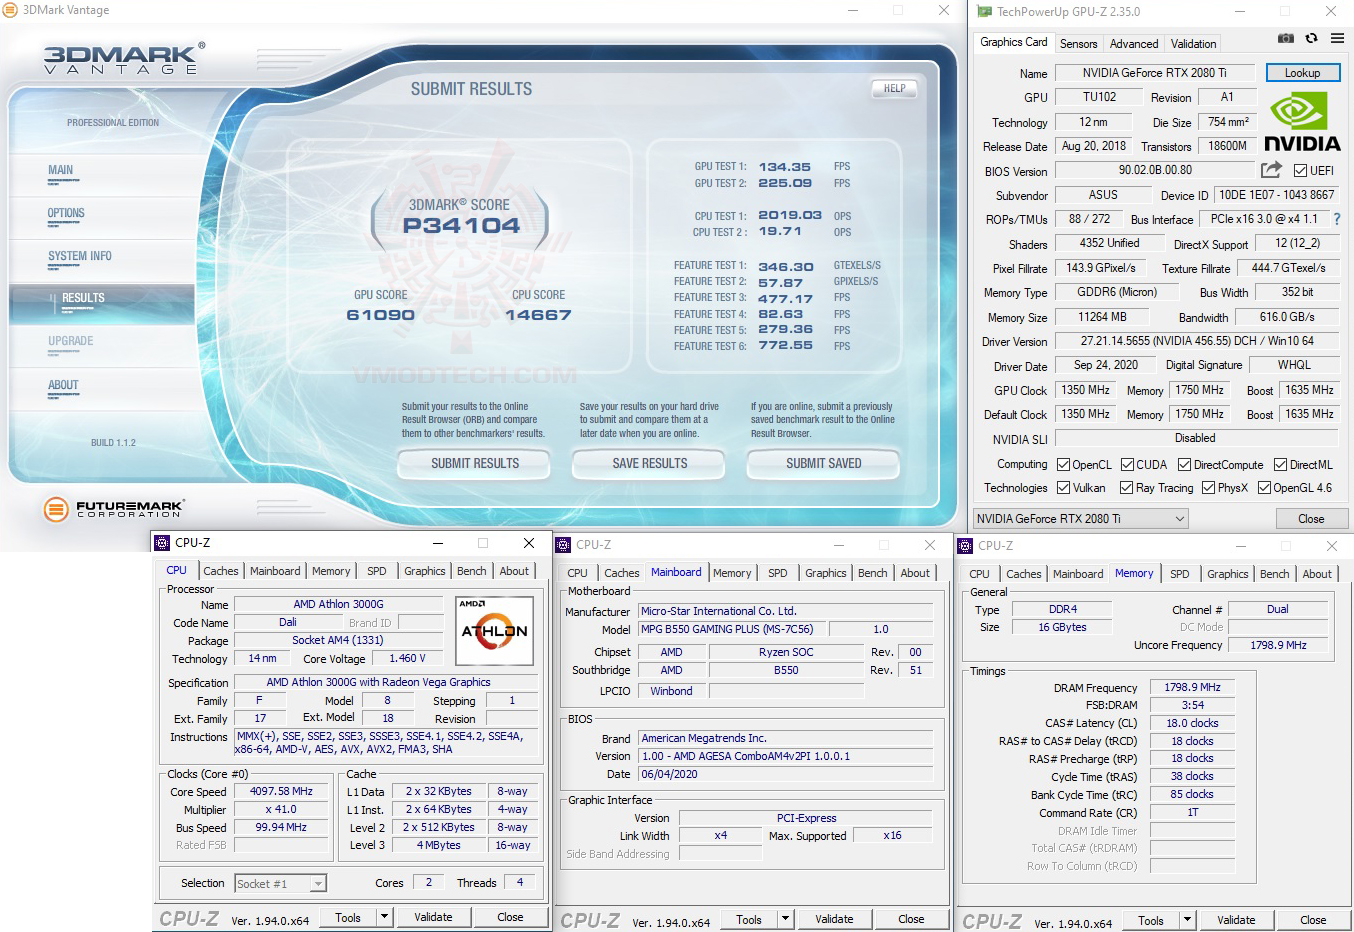The image size is (1354, 932).
Task: Toggle the DirectML checkbox
Action: [x=1280, y=465]
